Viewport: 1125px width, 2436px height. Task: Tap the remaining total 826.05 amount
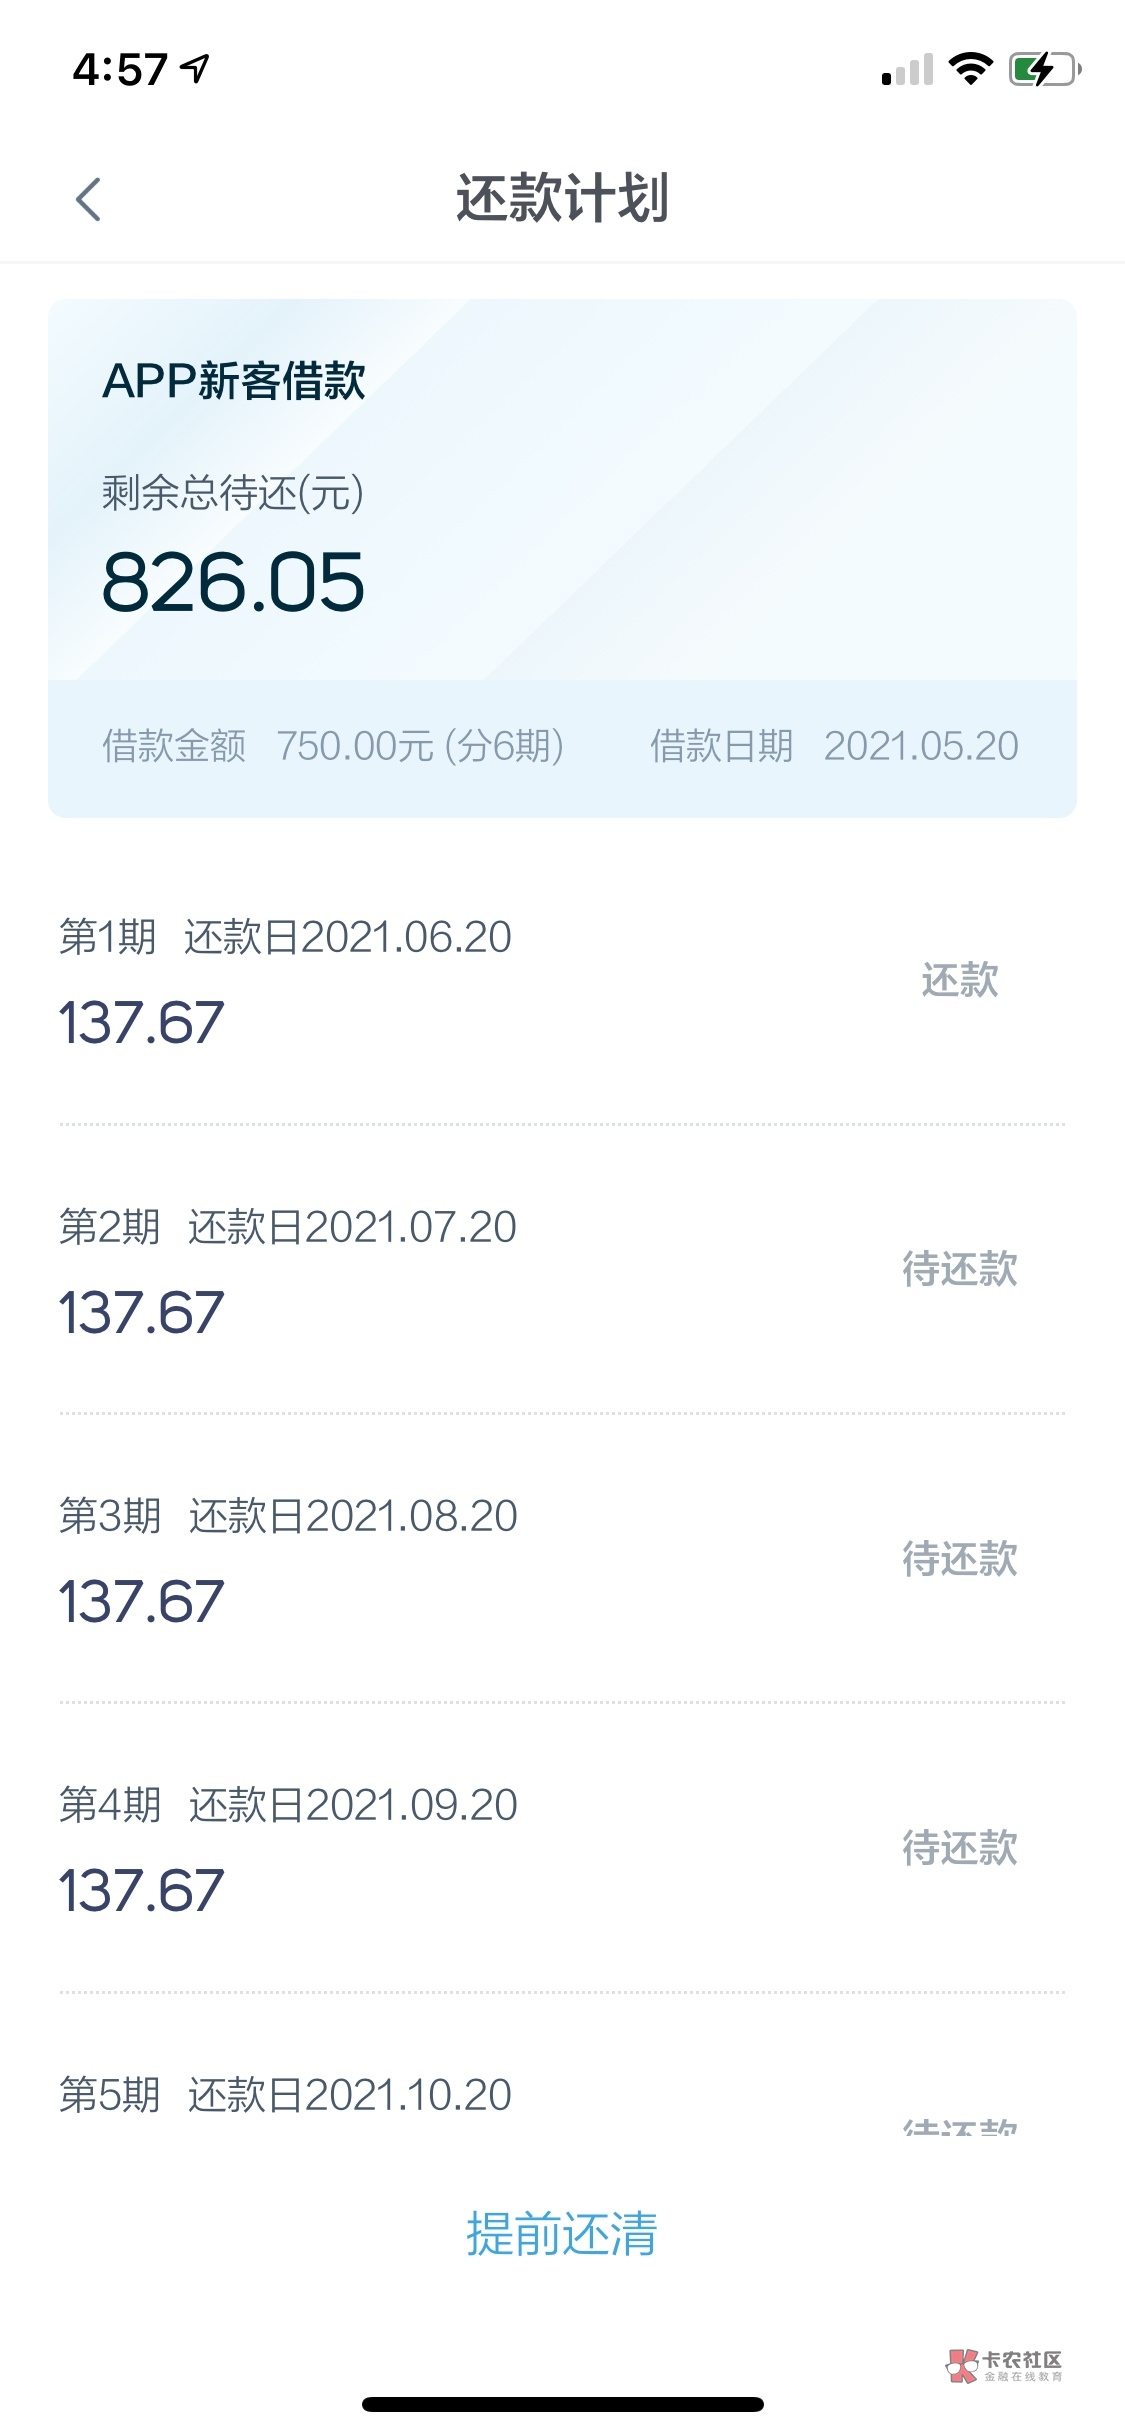(233, 582)
